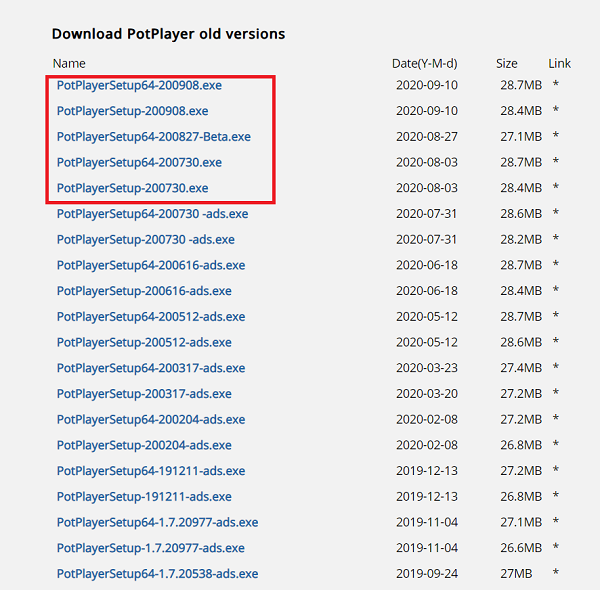Download PotPlayerSetup64-200908.exe
The image size is (600, 590).
coord(139,85)
